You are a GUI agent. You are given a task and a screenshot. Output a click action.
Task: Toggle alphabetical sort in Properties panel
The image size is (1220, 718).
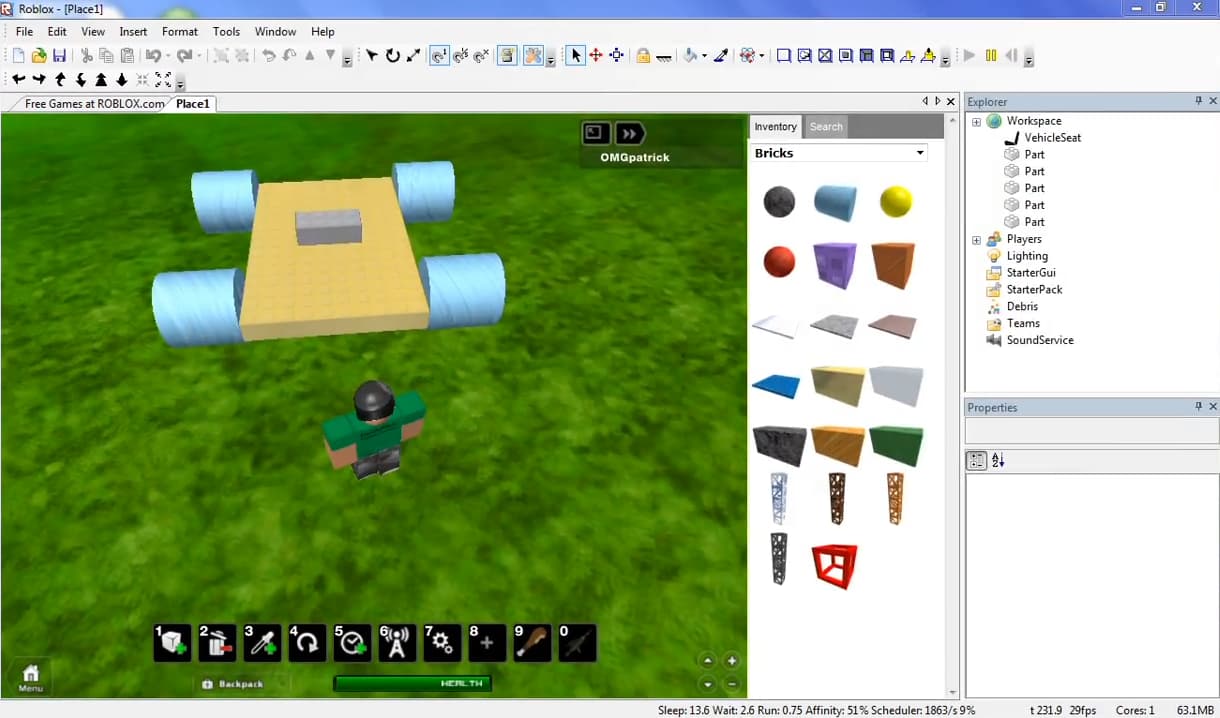[x=998, y=460]
